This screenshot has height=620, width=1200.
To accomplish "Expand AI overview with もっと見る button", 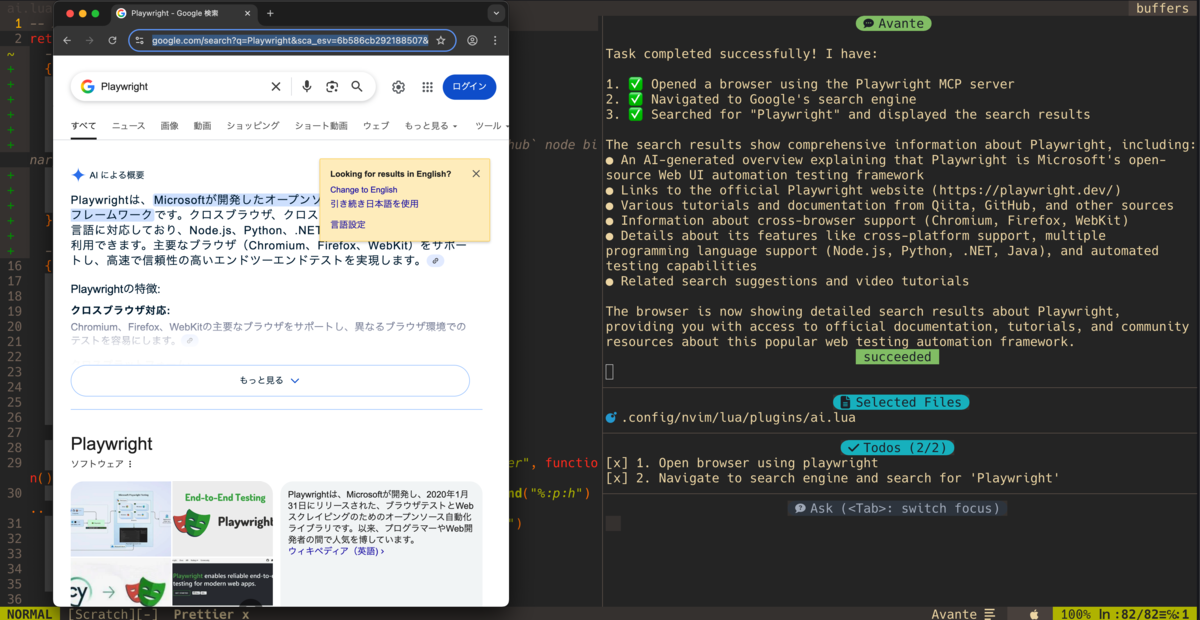I will tap(270, 381).
